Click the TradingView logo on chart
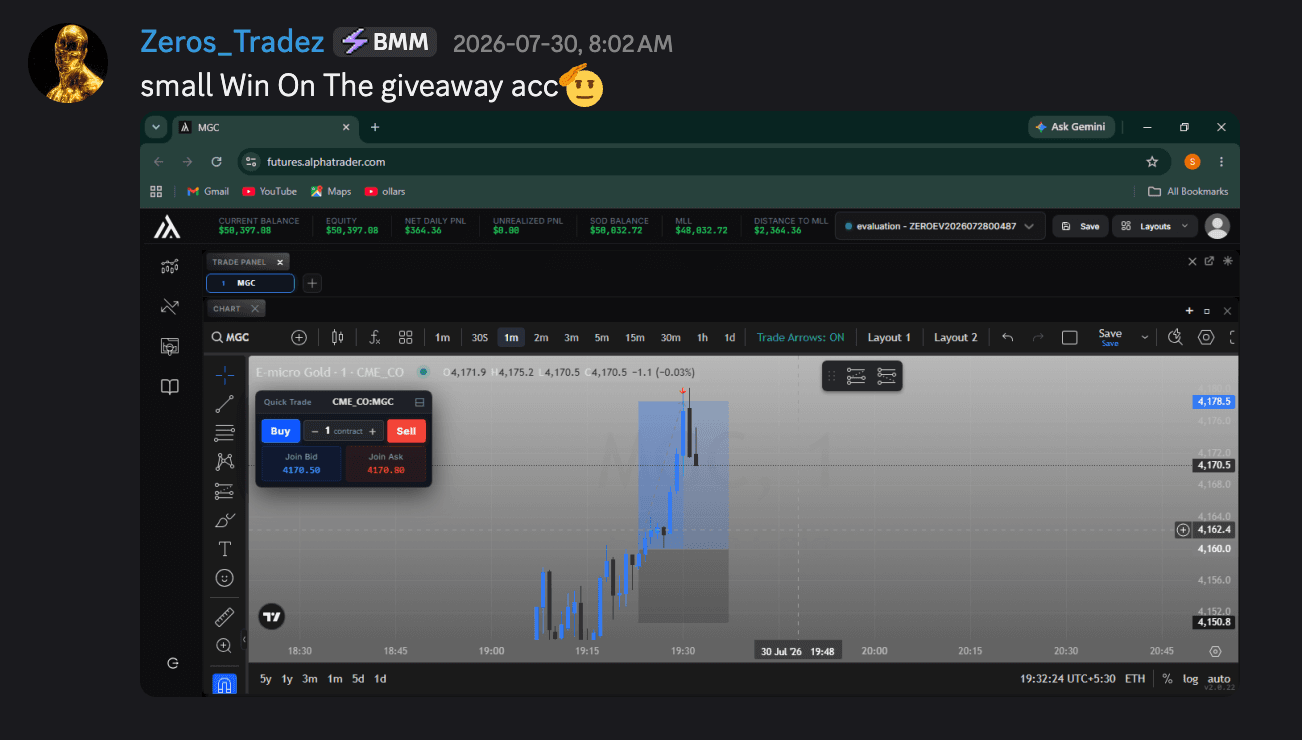Screen dimensions: 1302x740 click(x=271, y=616)
